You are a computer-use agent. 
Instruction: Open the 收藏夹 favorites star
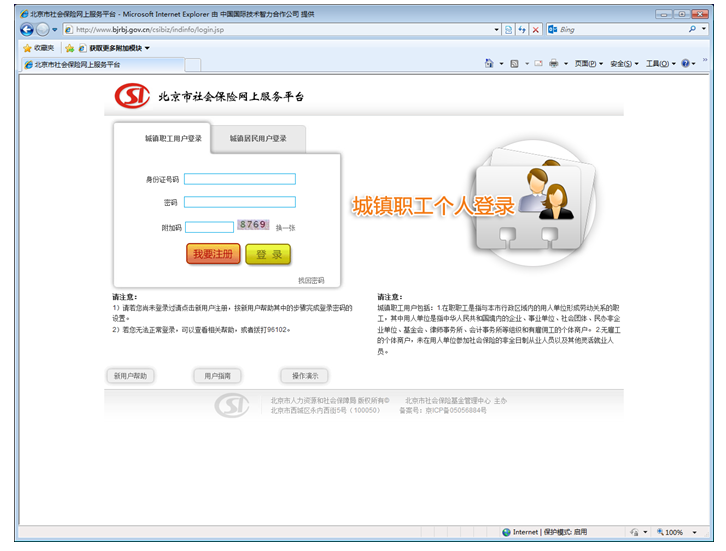39,47
